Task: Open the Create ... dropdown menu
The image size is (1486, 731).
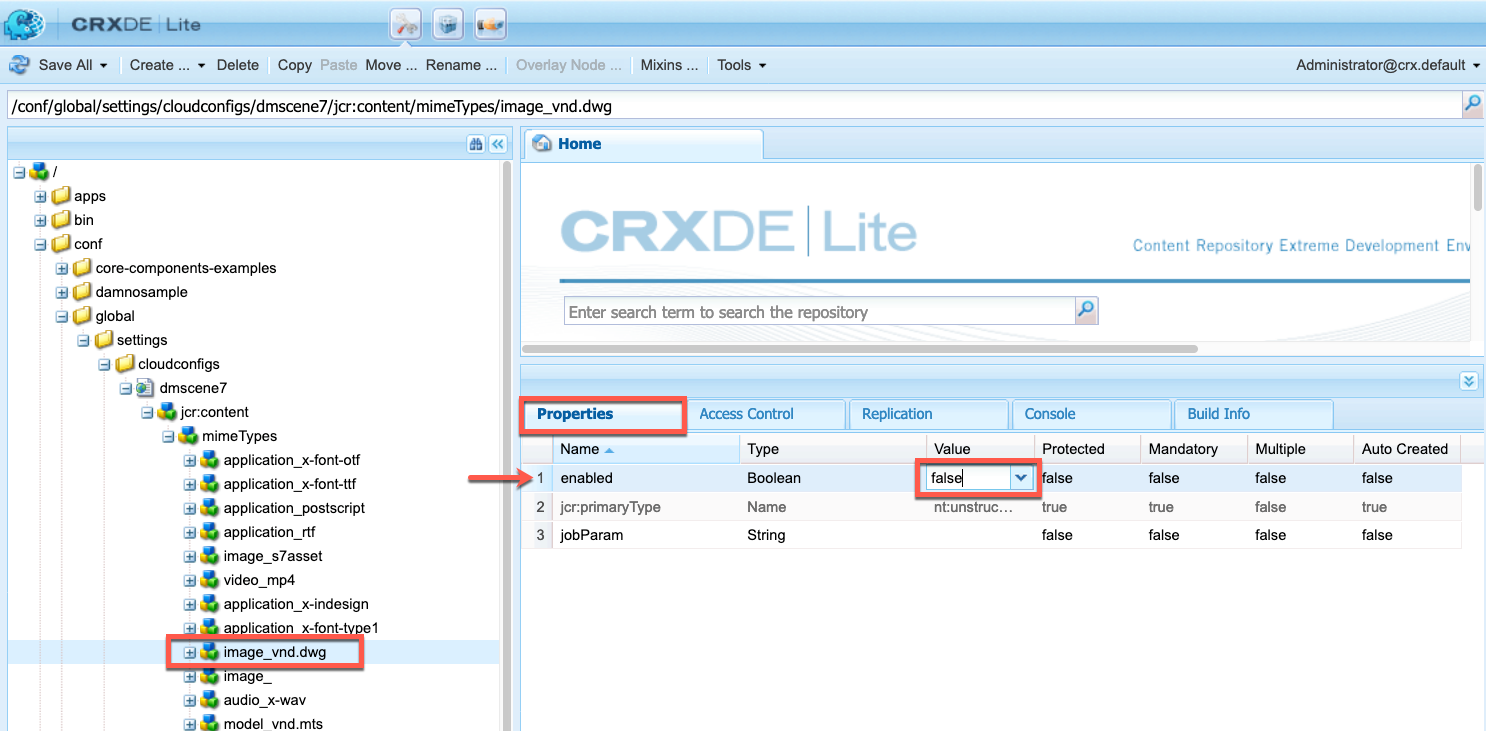Action: pos(167,65)
